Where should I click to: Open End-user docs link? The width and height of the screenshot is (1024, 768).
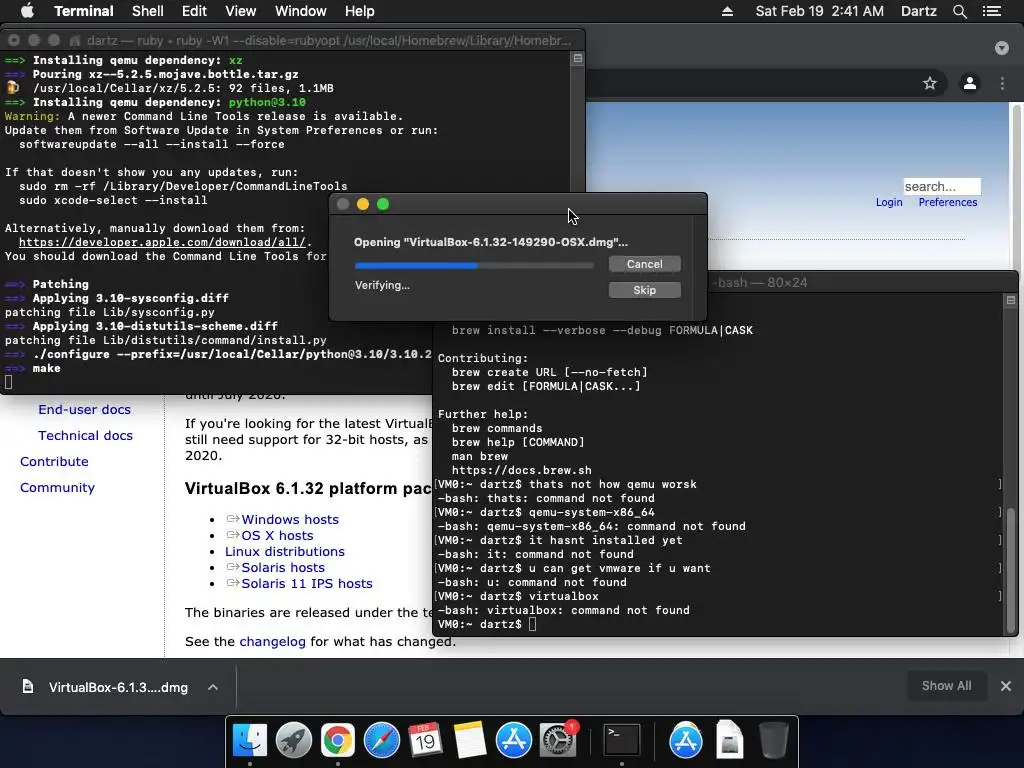[84, 409]
